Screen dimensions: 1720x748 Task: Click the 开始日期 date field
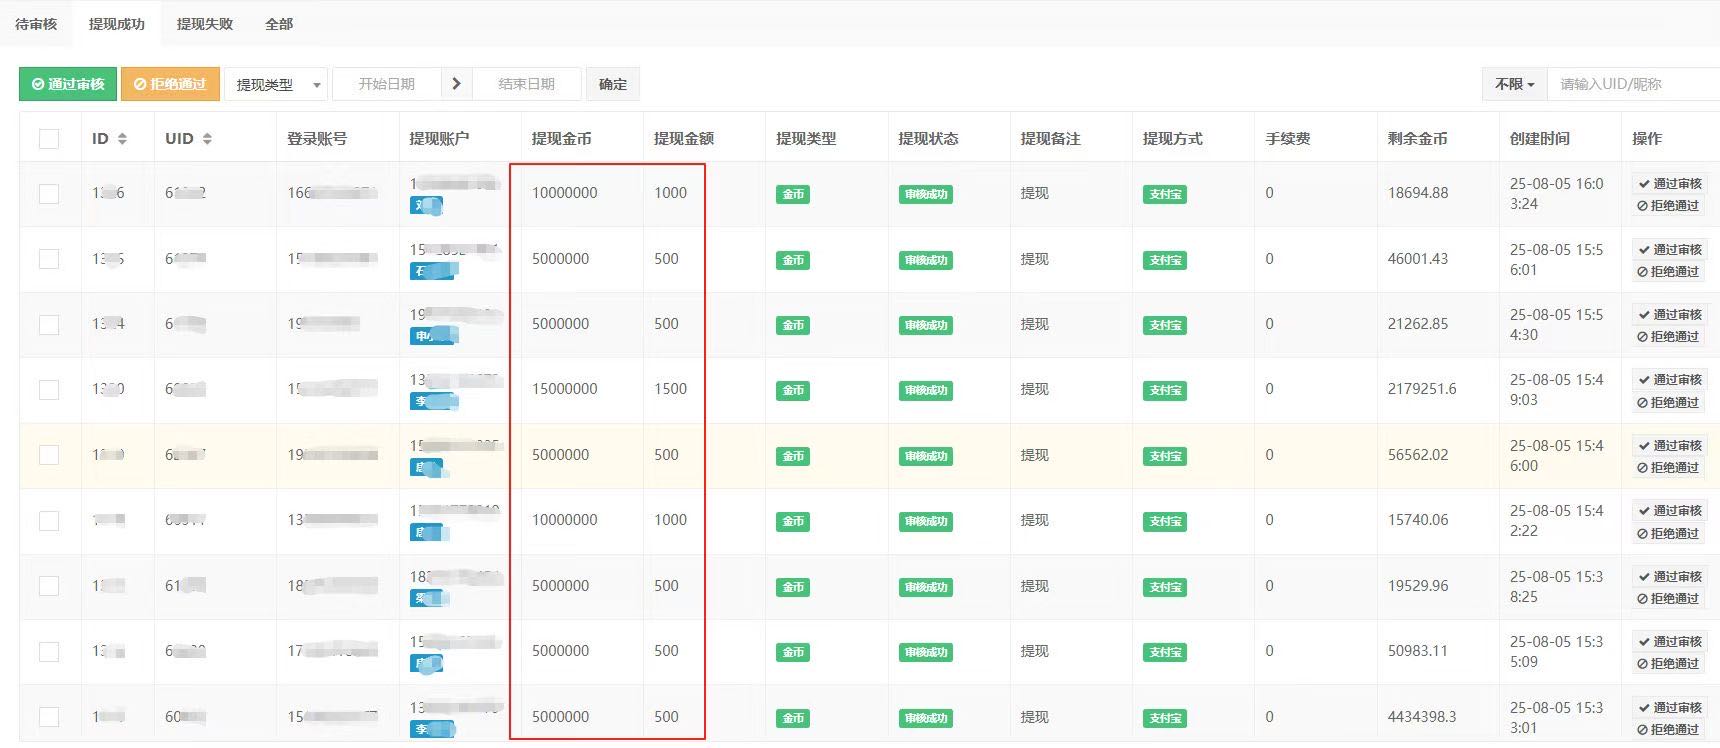387,84
